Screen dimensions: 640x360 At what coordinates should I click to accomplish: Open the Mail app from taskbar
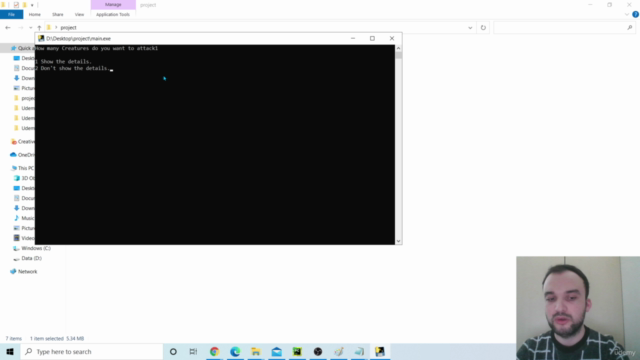coord(276,351)
